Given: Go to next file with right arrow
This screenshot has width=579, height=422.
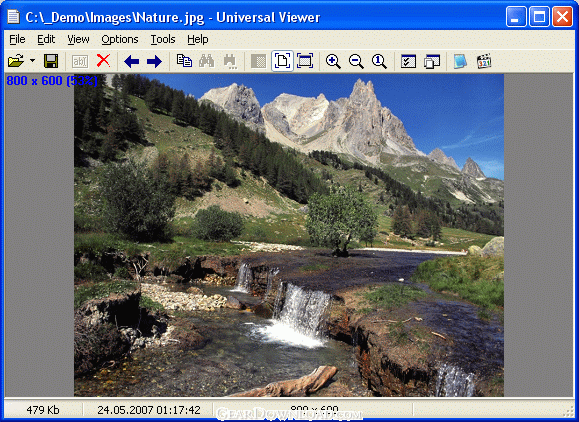Looking at the screenshot, I should (x=154, y=61).
